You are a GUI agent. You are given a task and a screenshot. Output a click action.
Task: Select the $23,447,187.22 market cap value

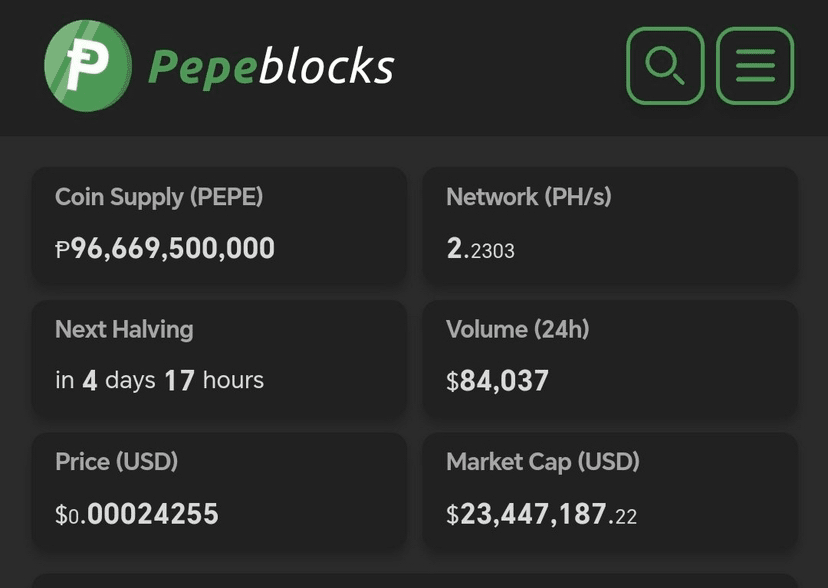541,514
